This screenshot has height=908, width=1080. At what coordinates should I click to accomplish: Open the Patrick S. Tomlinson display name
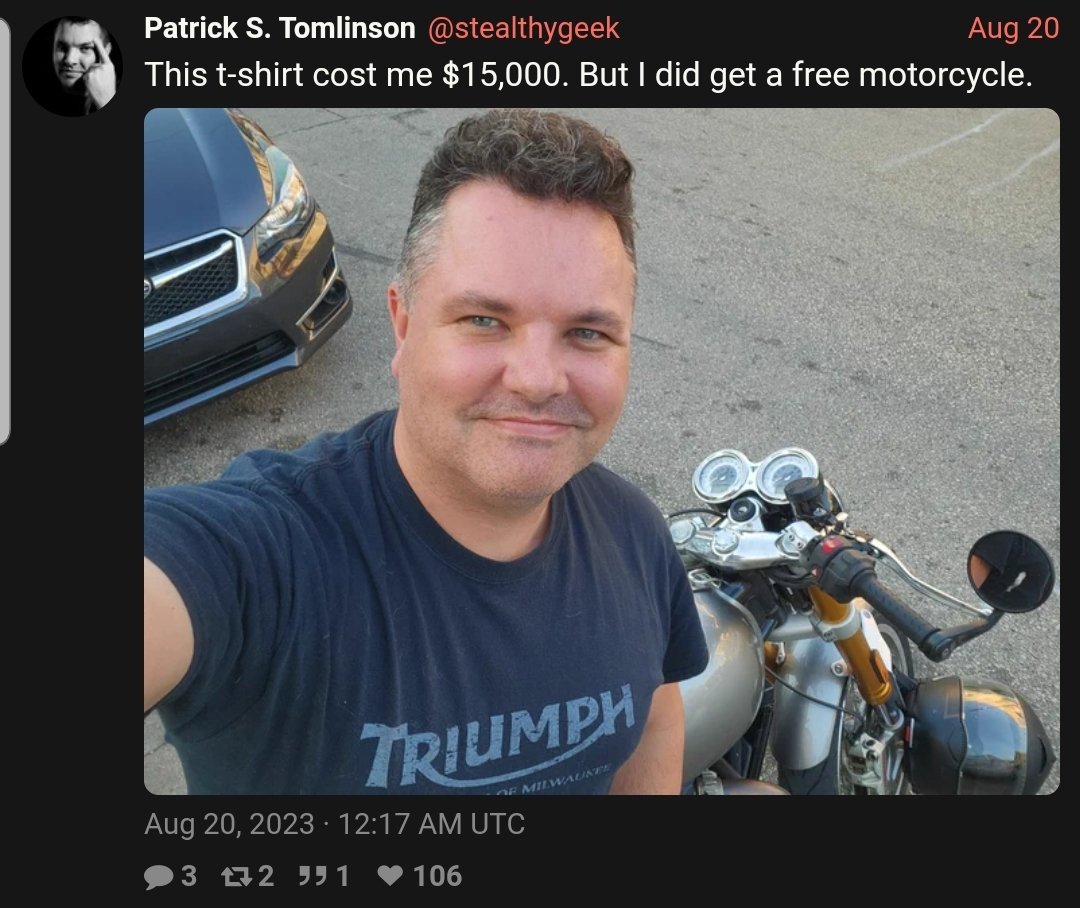(x=280, y=28)
